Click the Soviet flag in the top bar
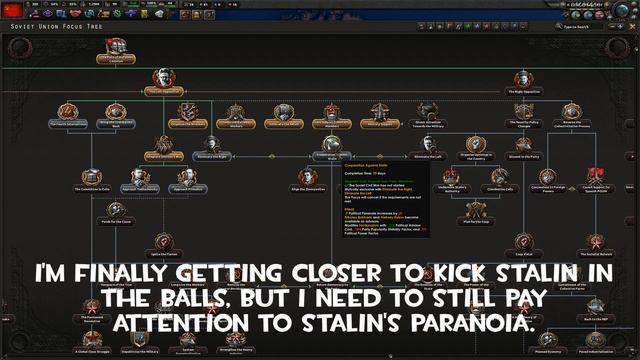 pos(12,10)
